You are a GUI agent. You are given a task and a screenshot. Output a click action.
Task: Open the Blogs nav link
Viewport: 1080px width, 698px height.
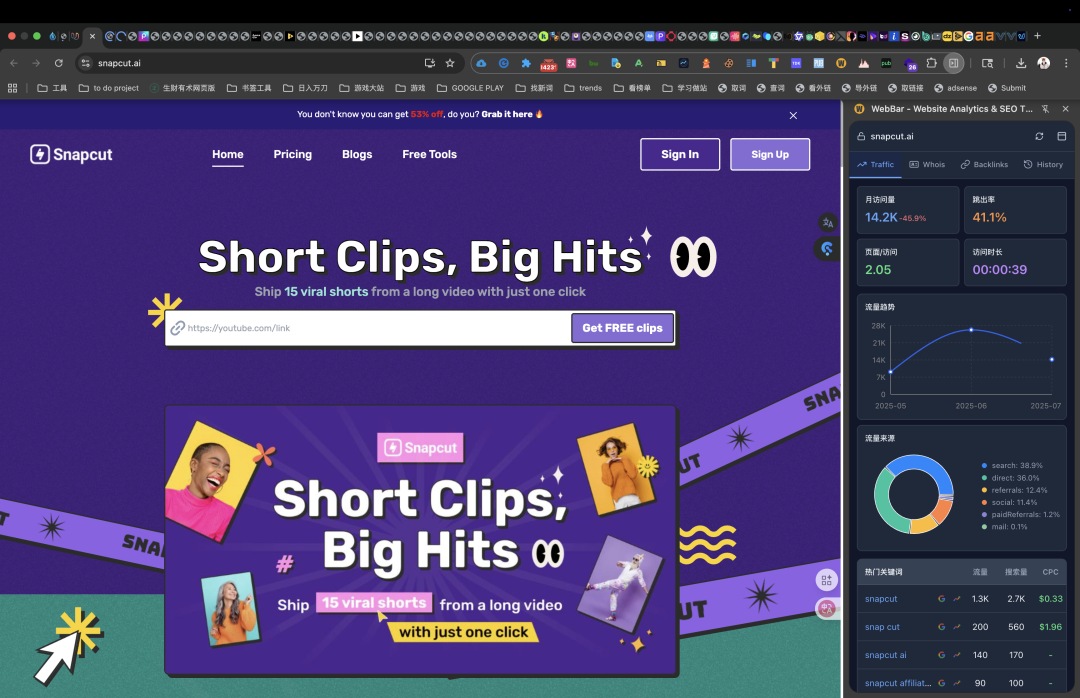point(357,154)
